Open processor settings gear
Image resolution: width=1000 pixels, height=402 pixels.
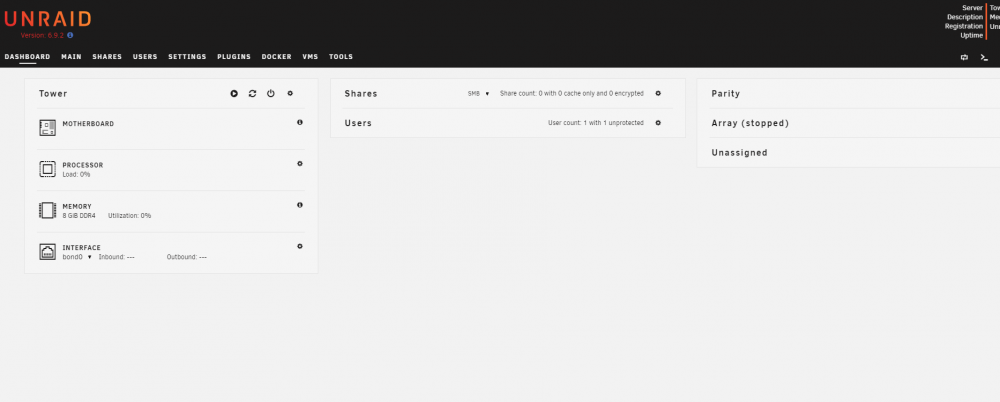click(300, 164)
